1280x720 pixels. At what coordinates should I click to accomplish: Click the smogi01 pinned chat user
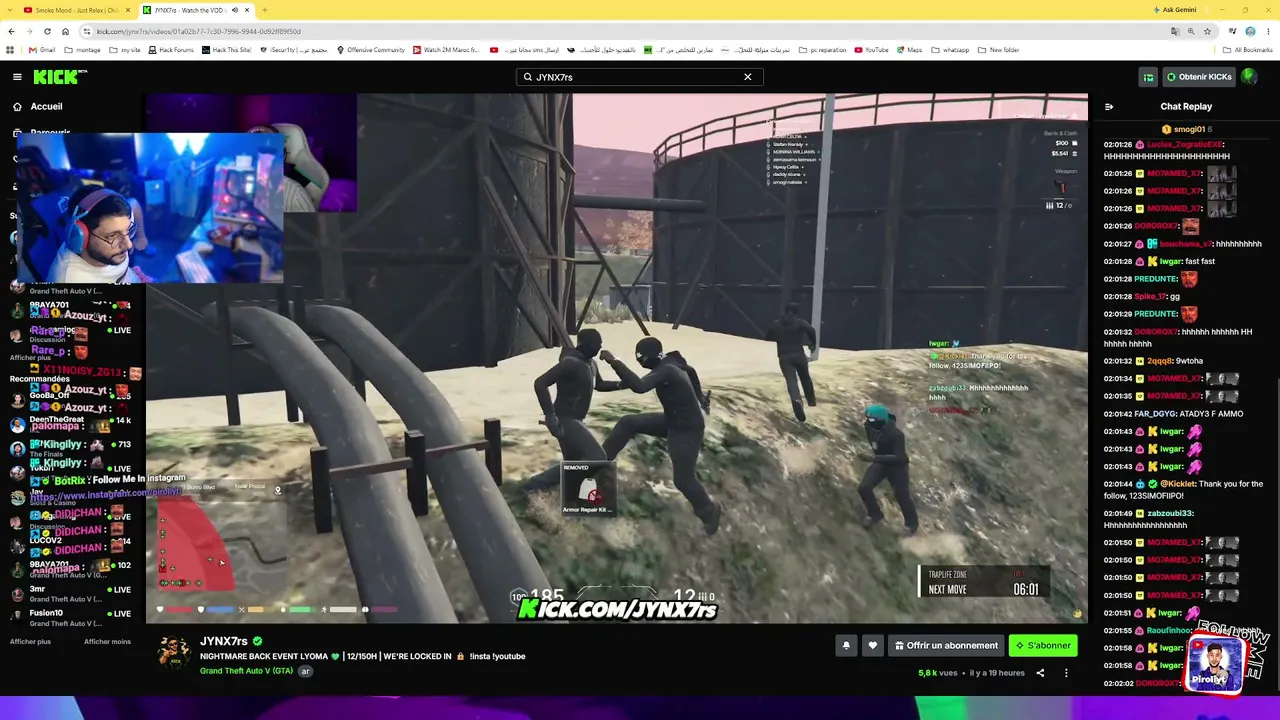tap(1186, 129)
